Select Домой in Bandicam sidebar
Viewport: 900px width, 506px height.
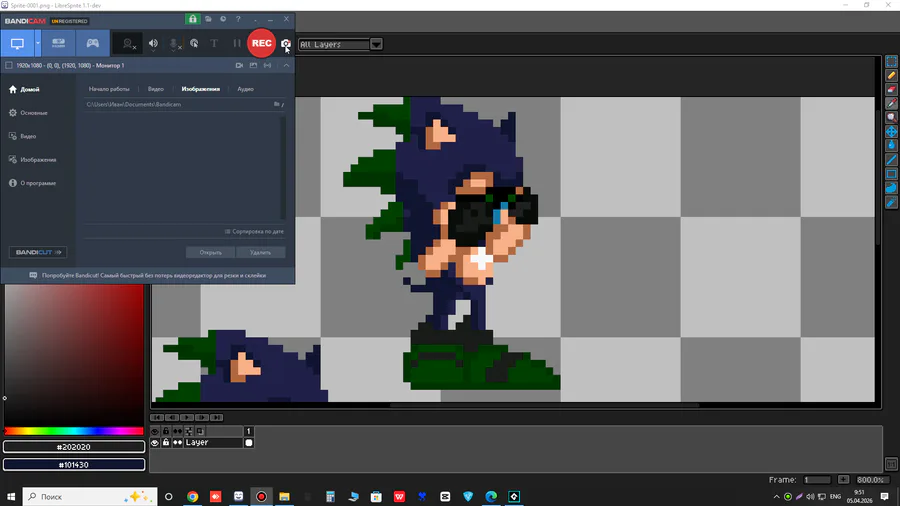coord(24,89)
